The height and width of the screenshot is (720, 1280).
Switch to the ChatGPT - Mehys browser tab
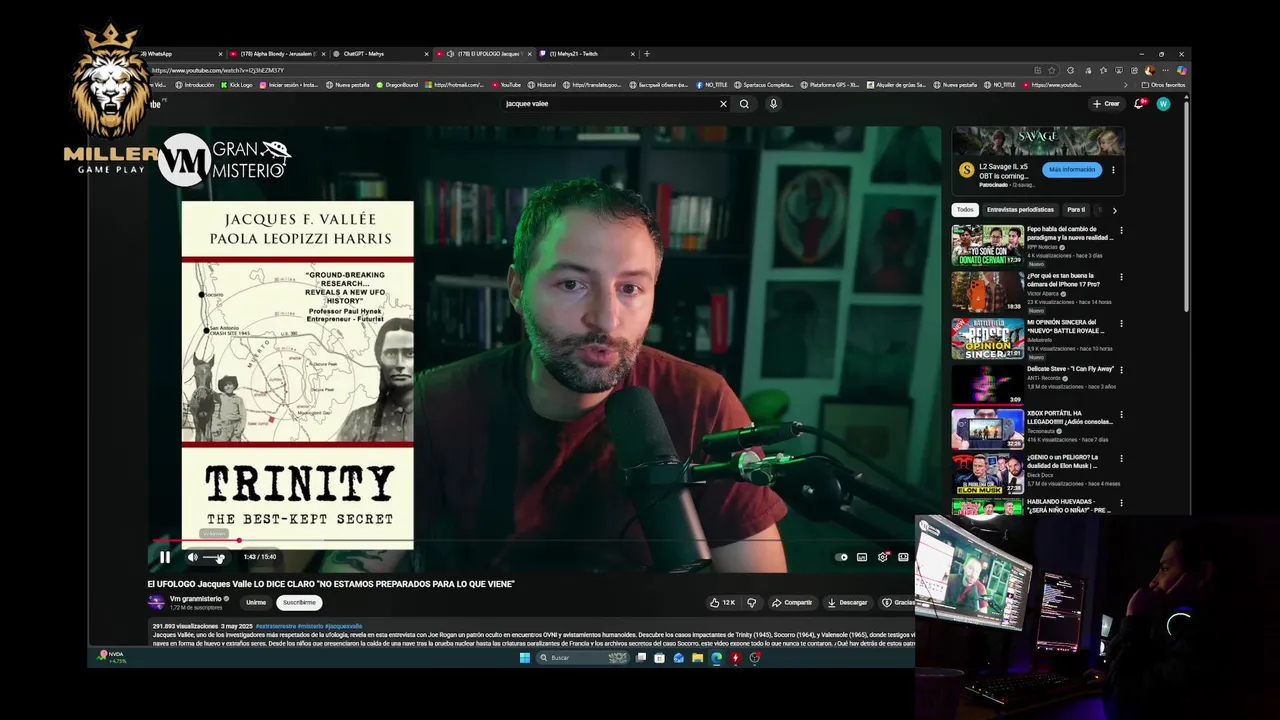(380, 54)
